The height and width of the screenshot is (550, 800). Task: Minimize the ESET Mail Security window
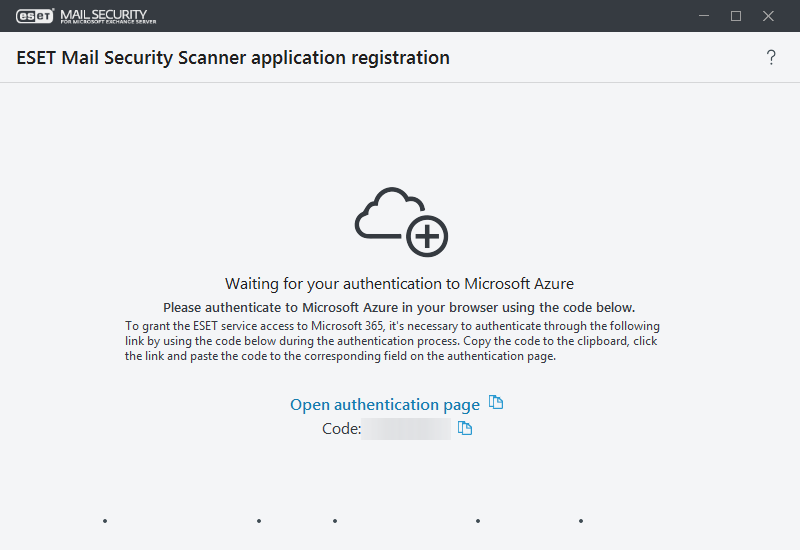pos(703,16)
